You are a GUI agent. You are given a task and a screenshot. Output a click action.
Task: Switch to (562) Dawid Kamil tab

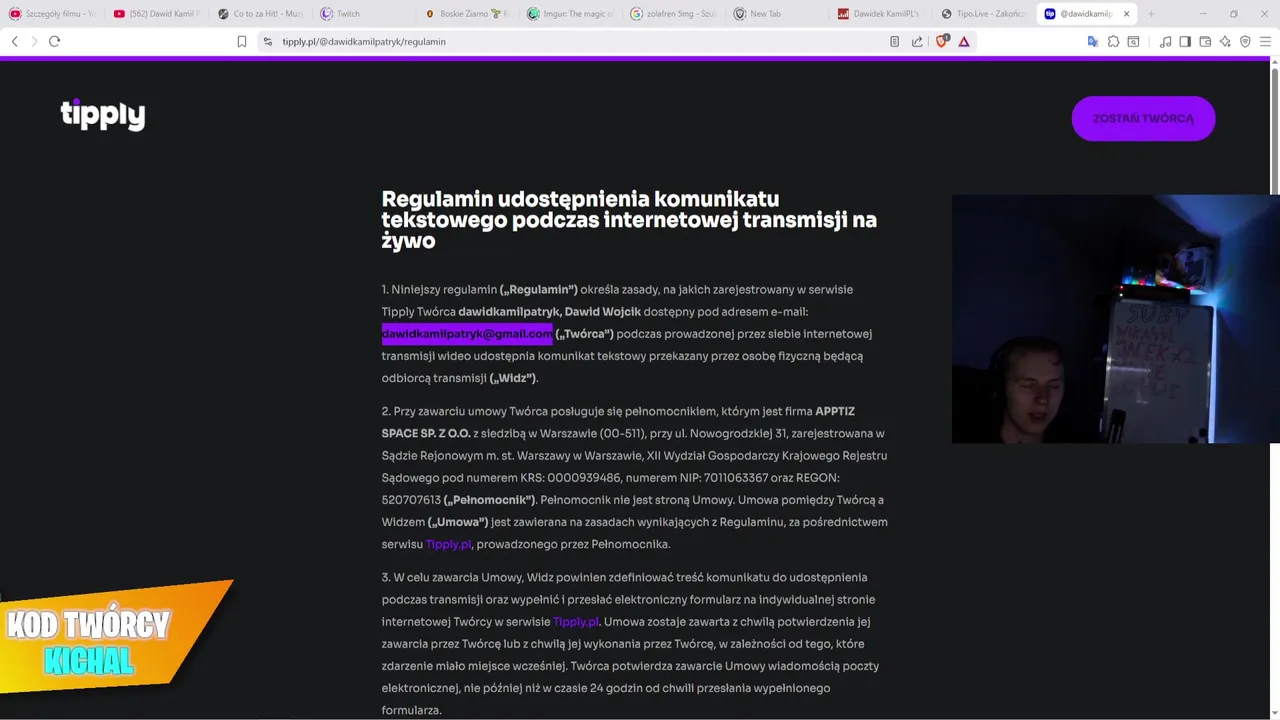click(156, 14)
